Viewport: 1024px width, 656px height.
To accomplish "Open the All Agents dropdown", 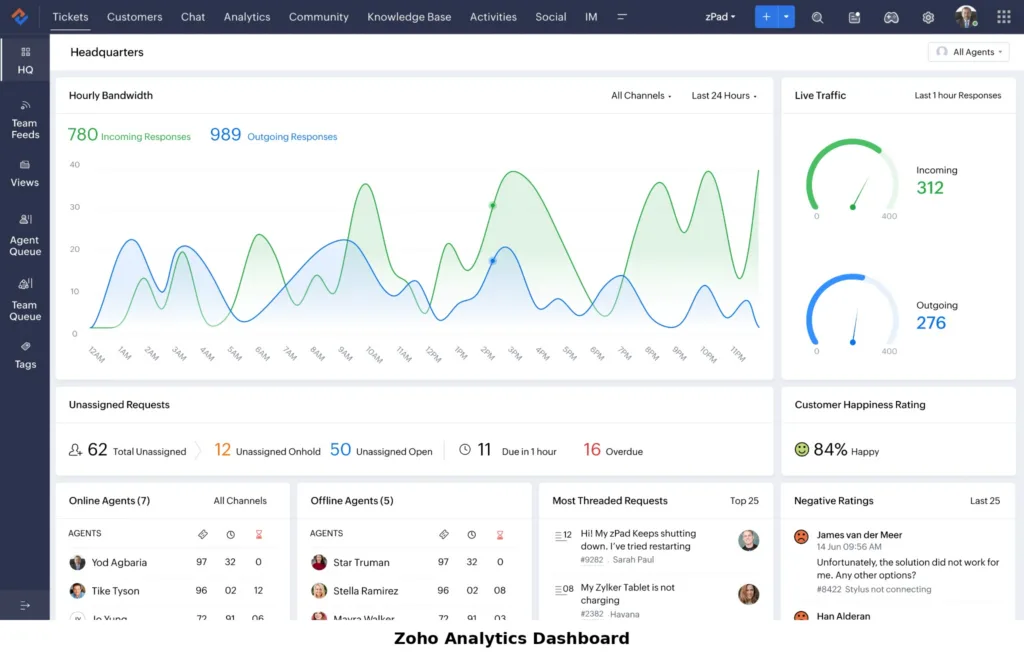I will pos(968,52).
